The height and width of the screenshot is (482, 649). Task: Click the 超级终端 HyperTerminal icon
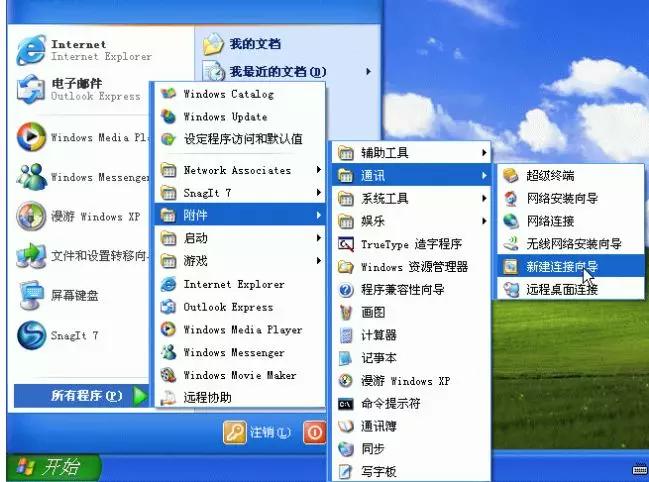click(x=511, y=176)
